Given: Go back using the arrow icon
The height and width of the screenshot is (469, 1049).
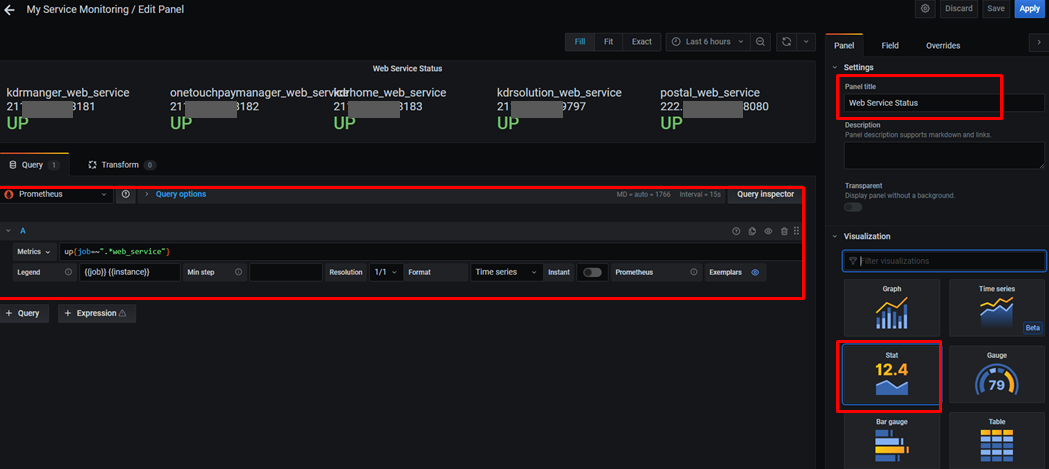Looking at the screenshot, I should pos(9,9).
